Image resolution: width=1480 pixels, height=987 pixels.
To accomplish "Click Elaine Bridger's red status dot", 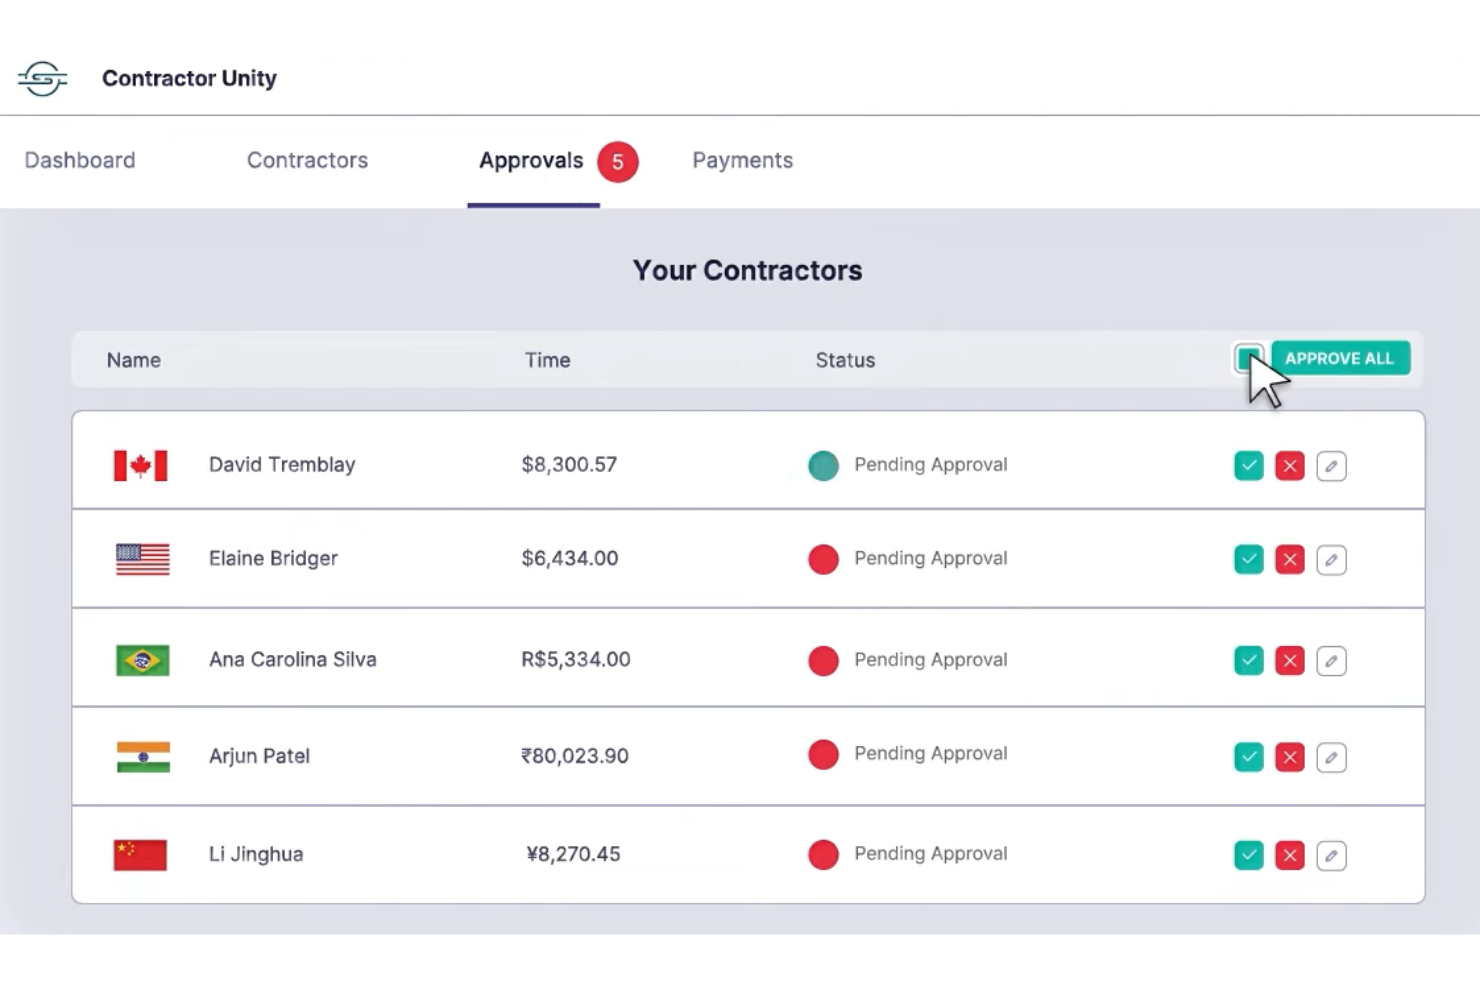I will coord(823,559).
